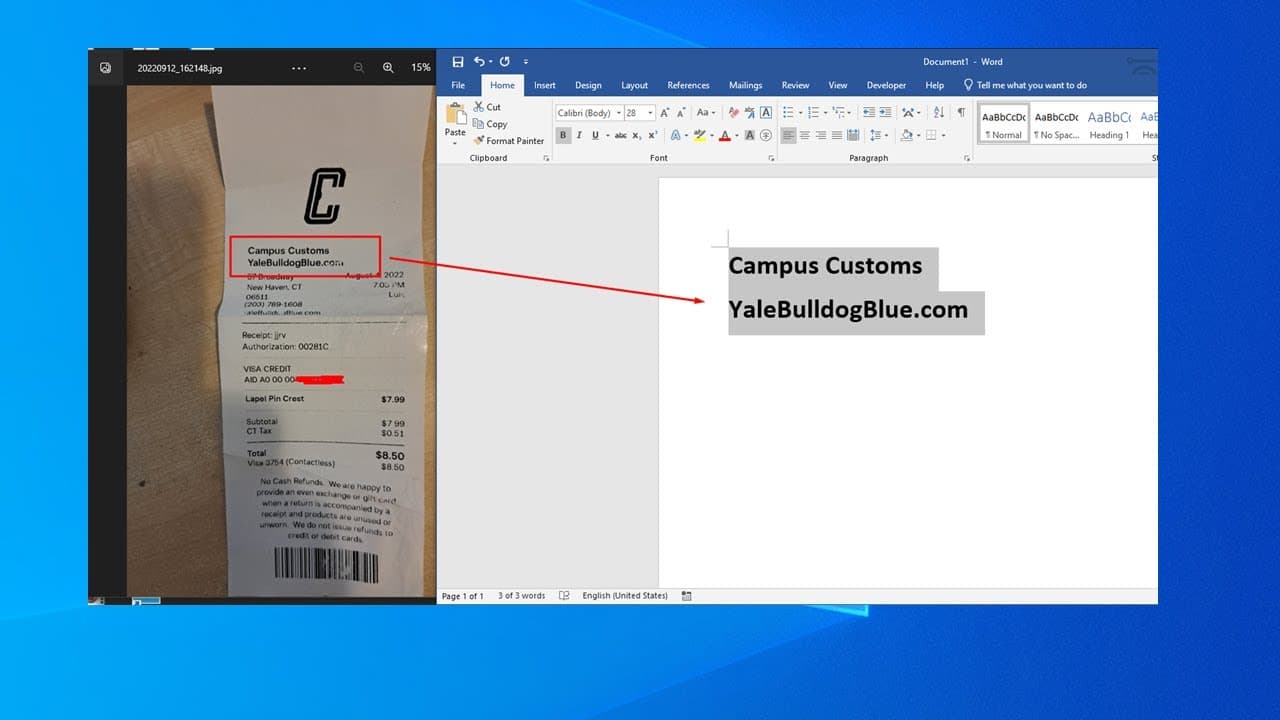Image resolution: width=1280 pixels, height=720 pixels.
Task: Toggle Superscript formatting
Action: coord(652,135)
